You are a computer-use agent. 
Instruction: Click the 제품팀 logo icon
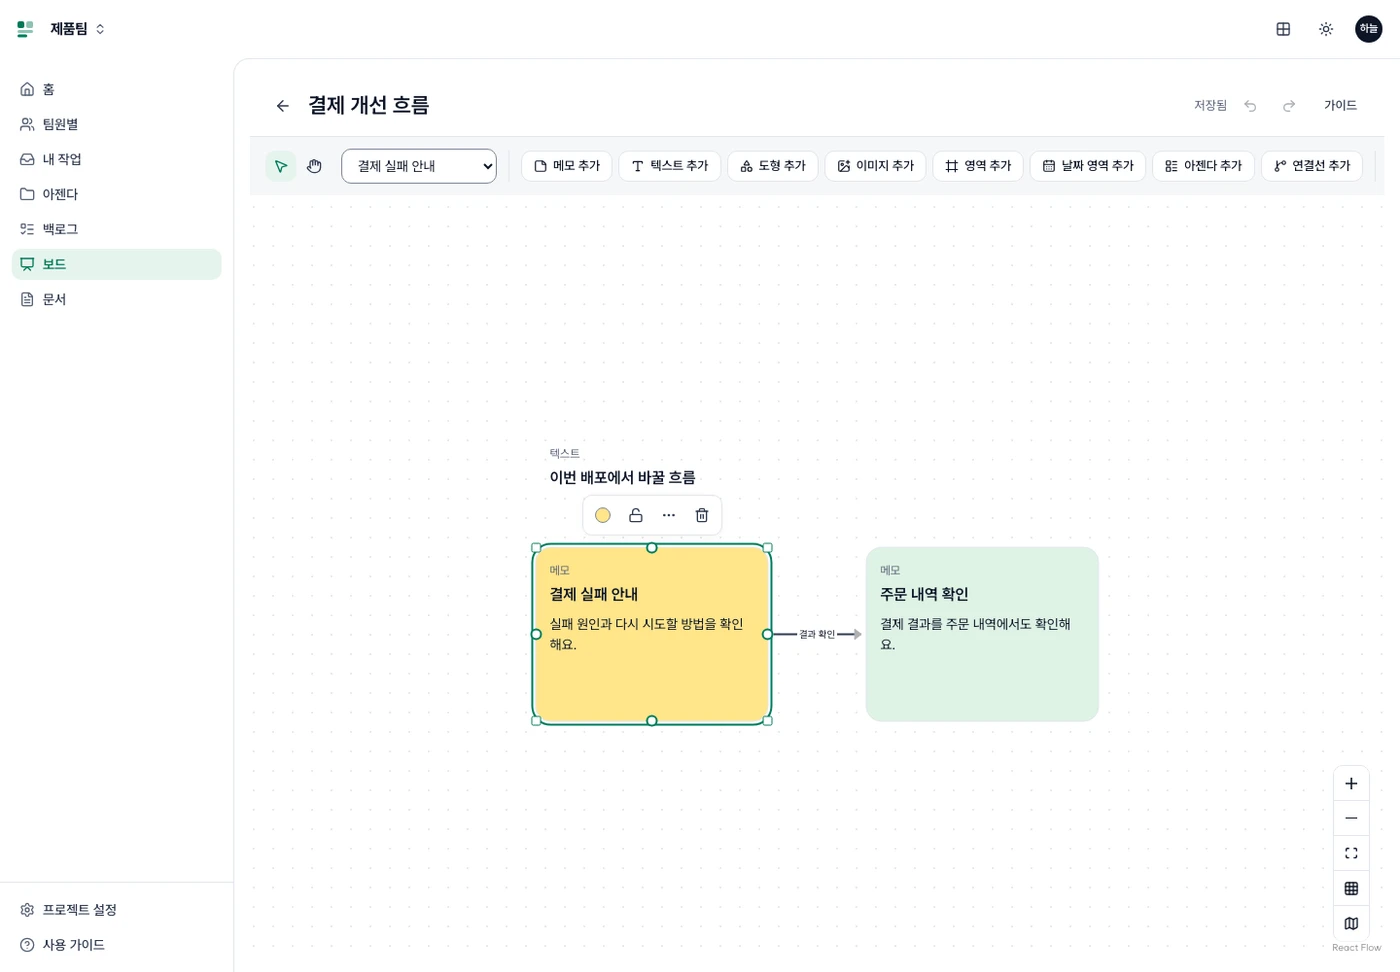pyautogui.click(x=25, y=29)
